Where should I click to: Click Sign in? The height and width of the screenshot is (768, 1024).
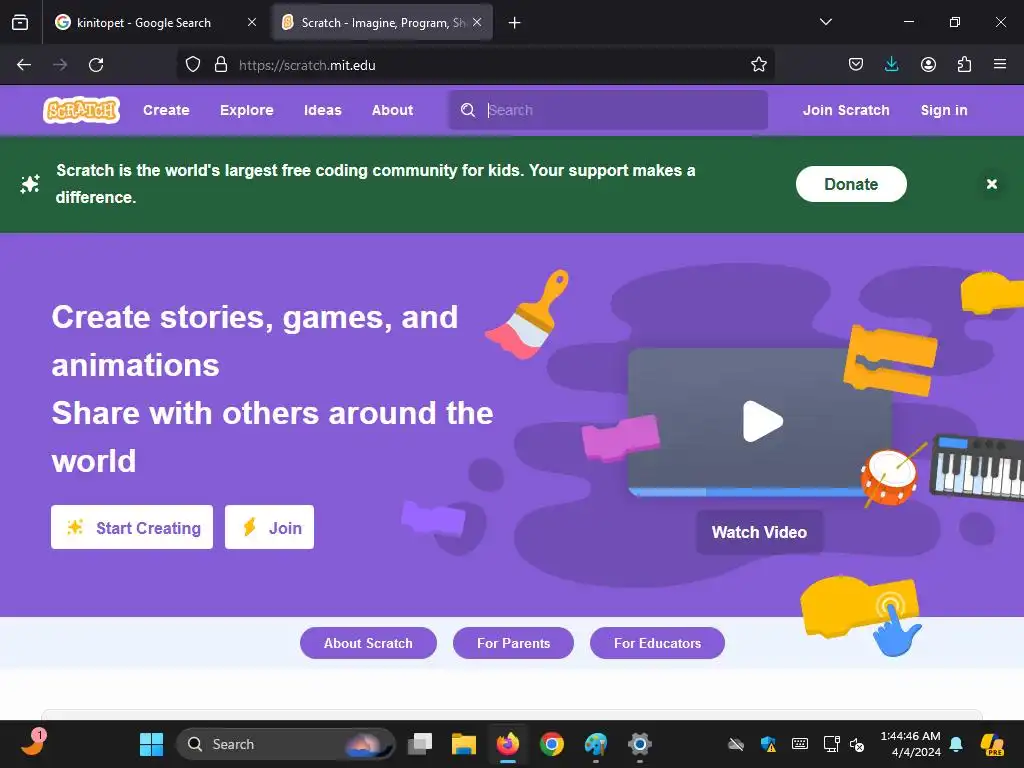click(x=944, y=110)
